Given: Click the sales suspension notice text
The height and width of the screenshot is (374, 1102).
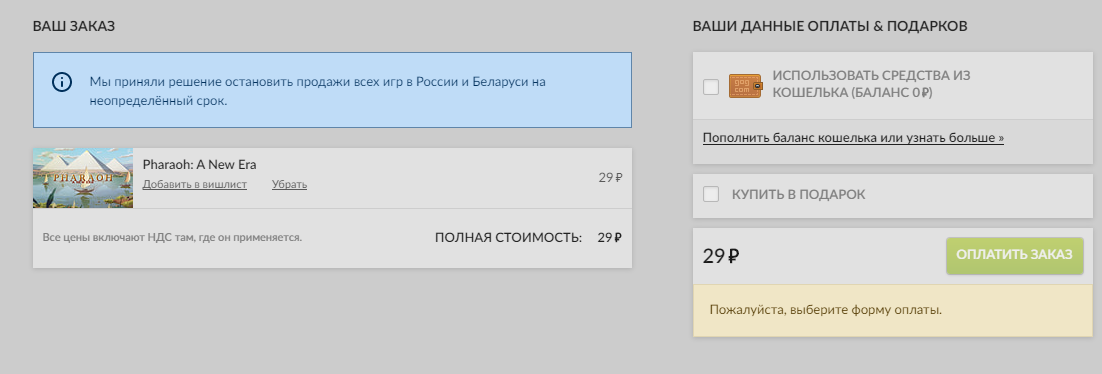Looking at the screenshot, I should click(x=318, y=91).
